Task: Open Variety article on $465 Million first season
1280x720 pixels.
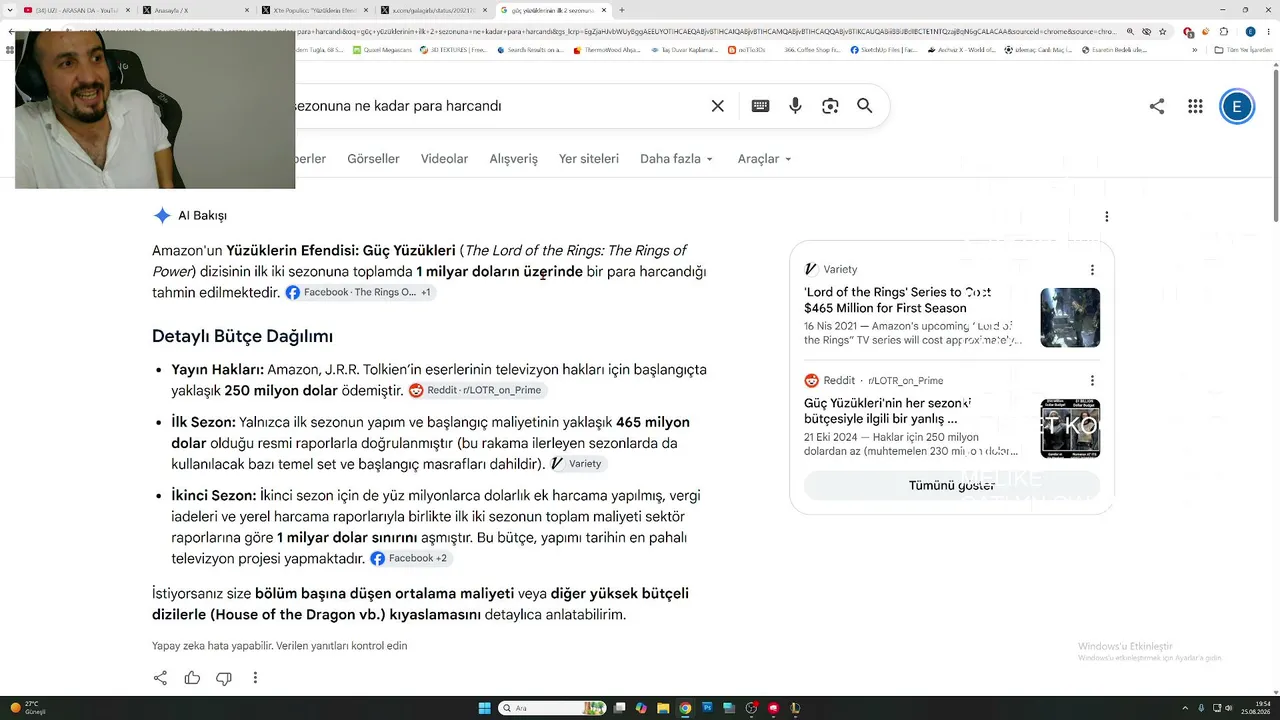Action: [898, 300]
